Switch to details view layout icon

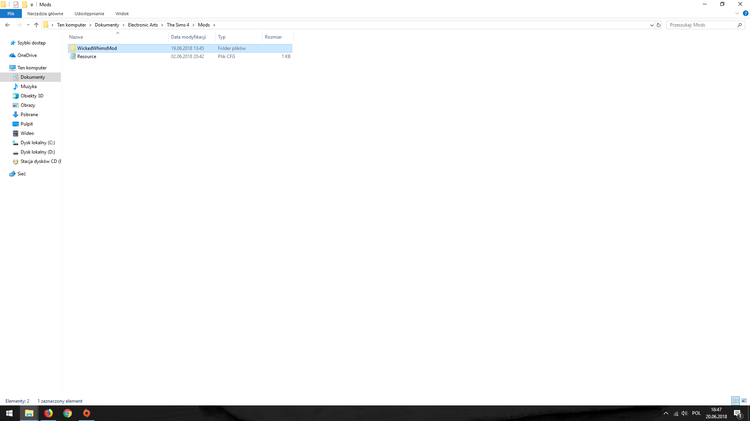click(736, 401)
